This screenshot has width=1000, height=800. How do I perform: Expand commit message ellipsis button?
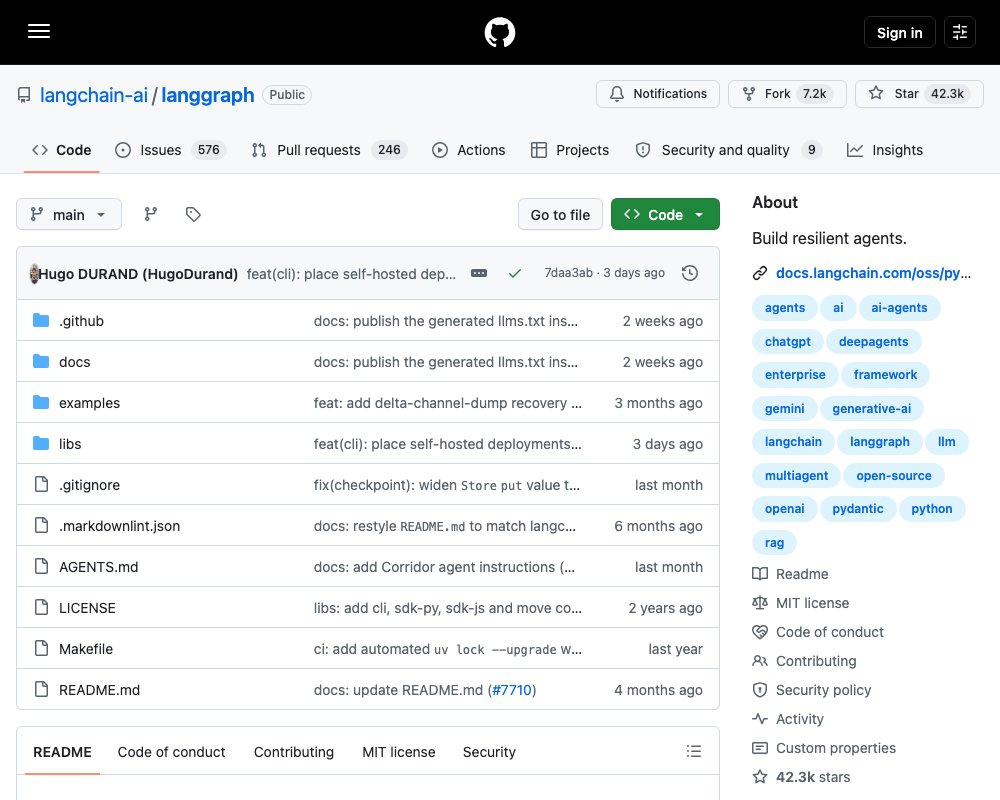[479, 273]
